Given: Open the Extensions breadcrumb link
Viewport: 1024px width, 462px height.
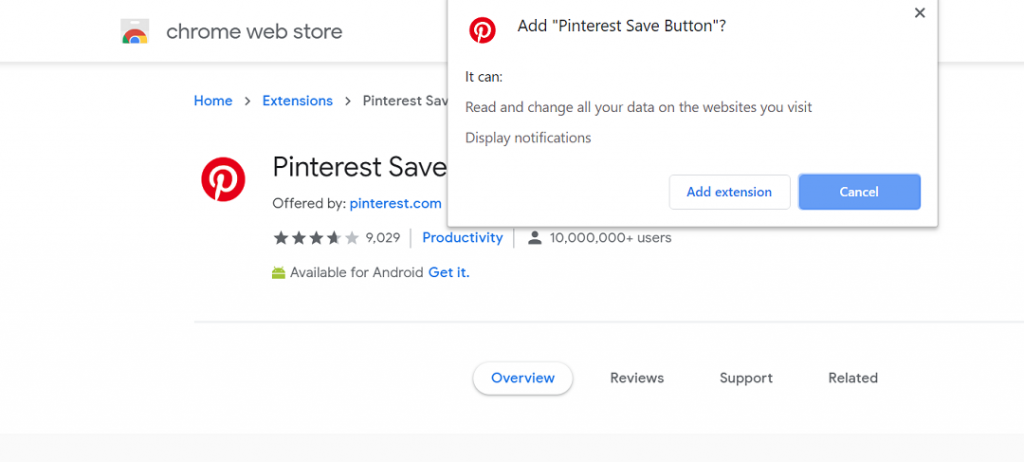Looking at the screenshot, I should (x=297, y=101).
